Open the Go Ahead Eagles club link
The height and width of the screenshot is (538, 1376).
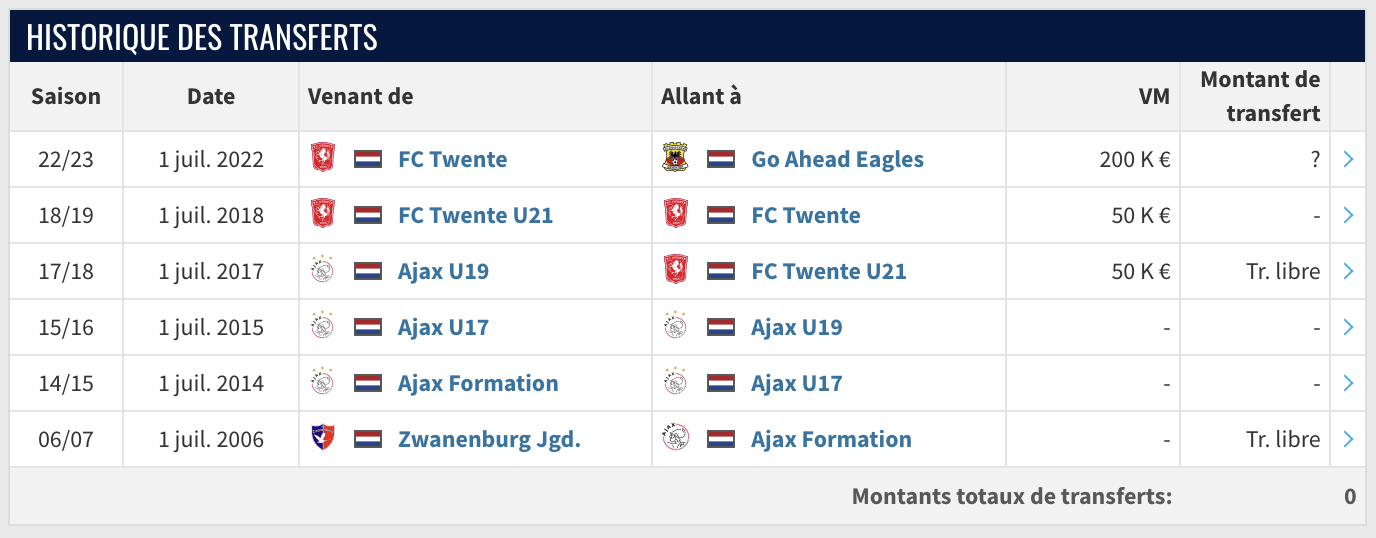coord(837,159)
